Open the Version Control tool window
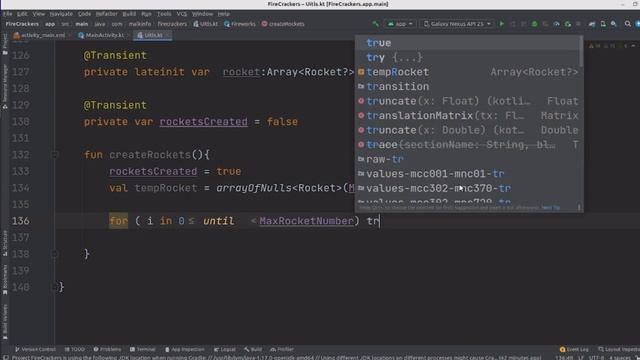Screen dimensions: 640x360 click(x=36, y=349)
